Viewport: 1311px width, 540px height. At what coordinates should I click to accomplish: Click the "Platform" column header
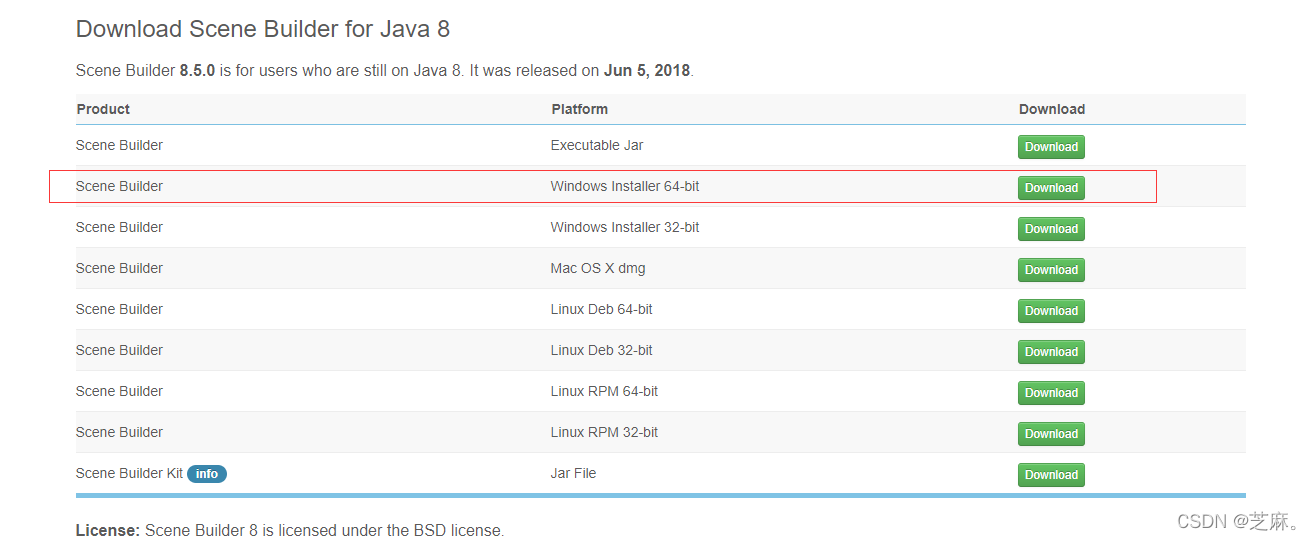(x=579, y=109)
